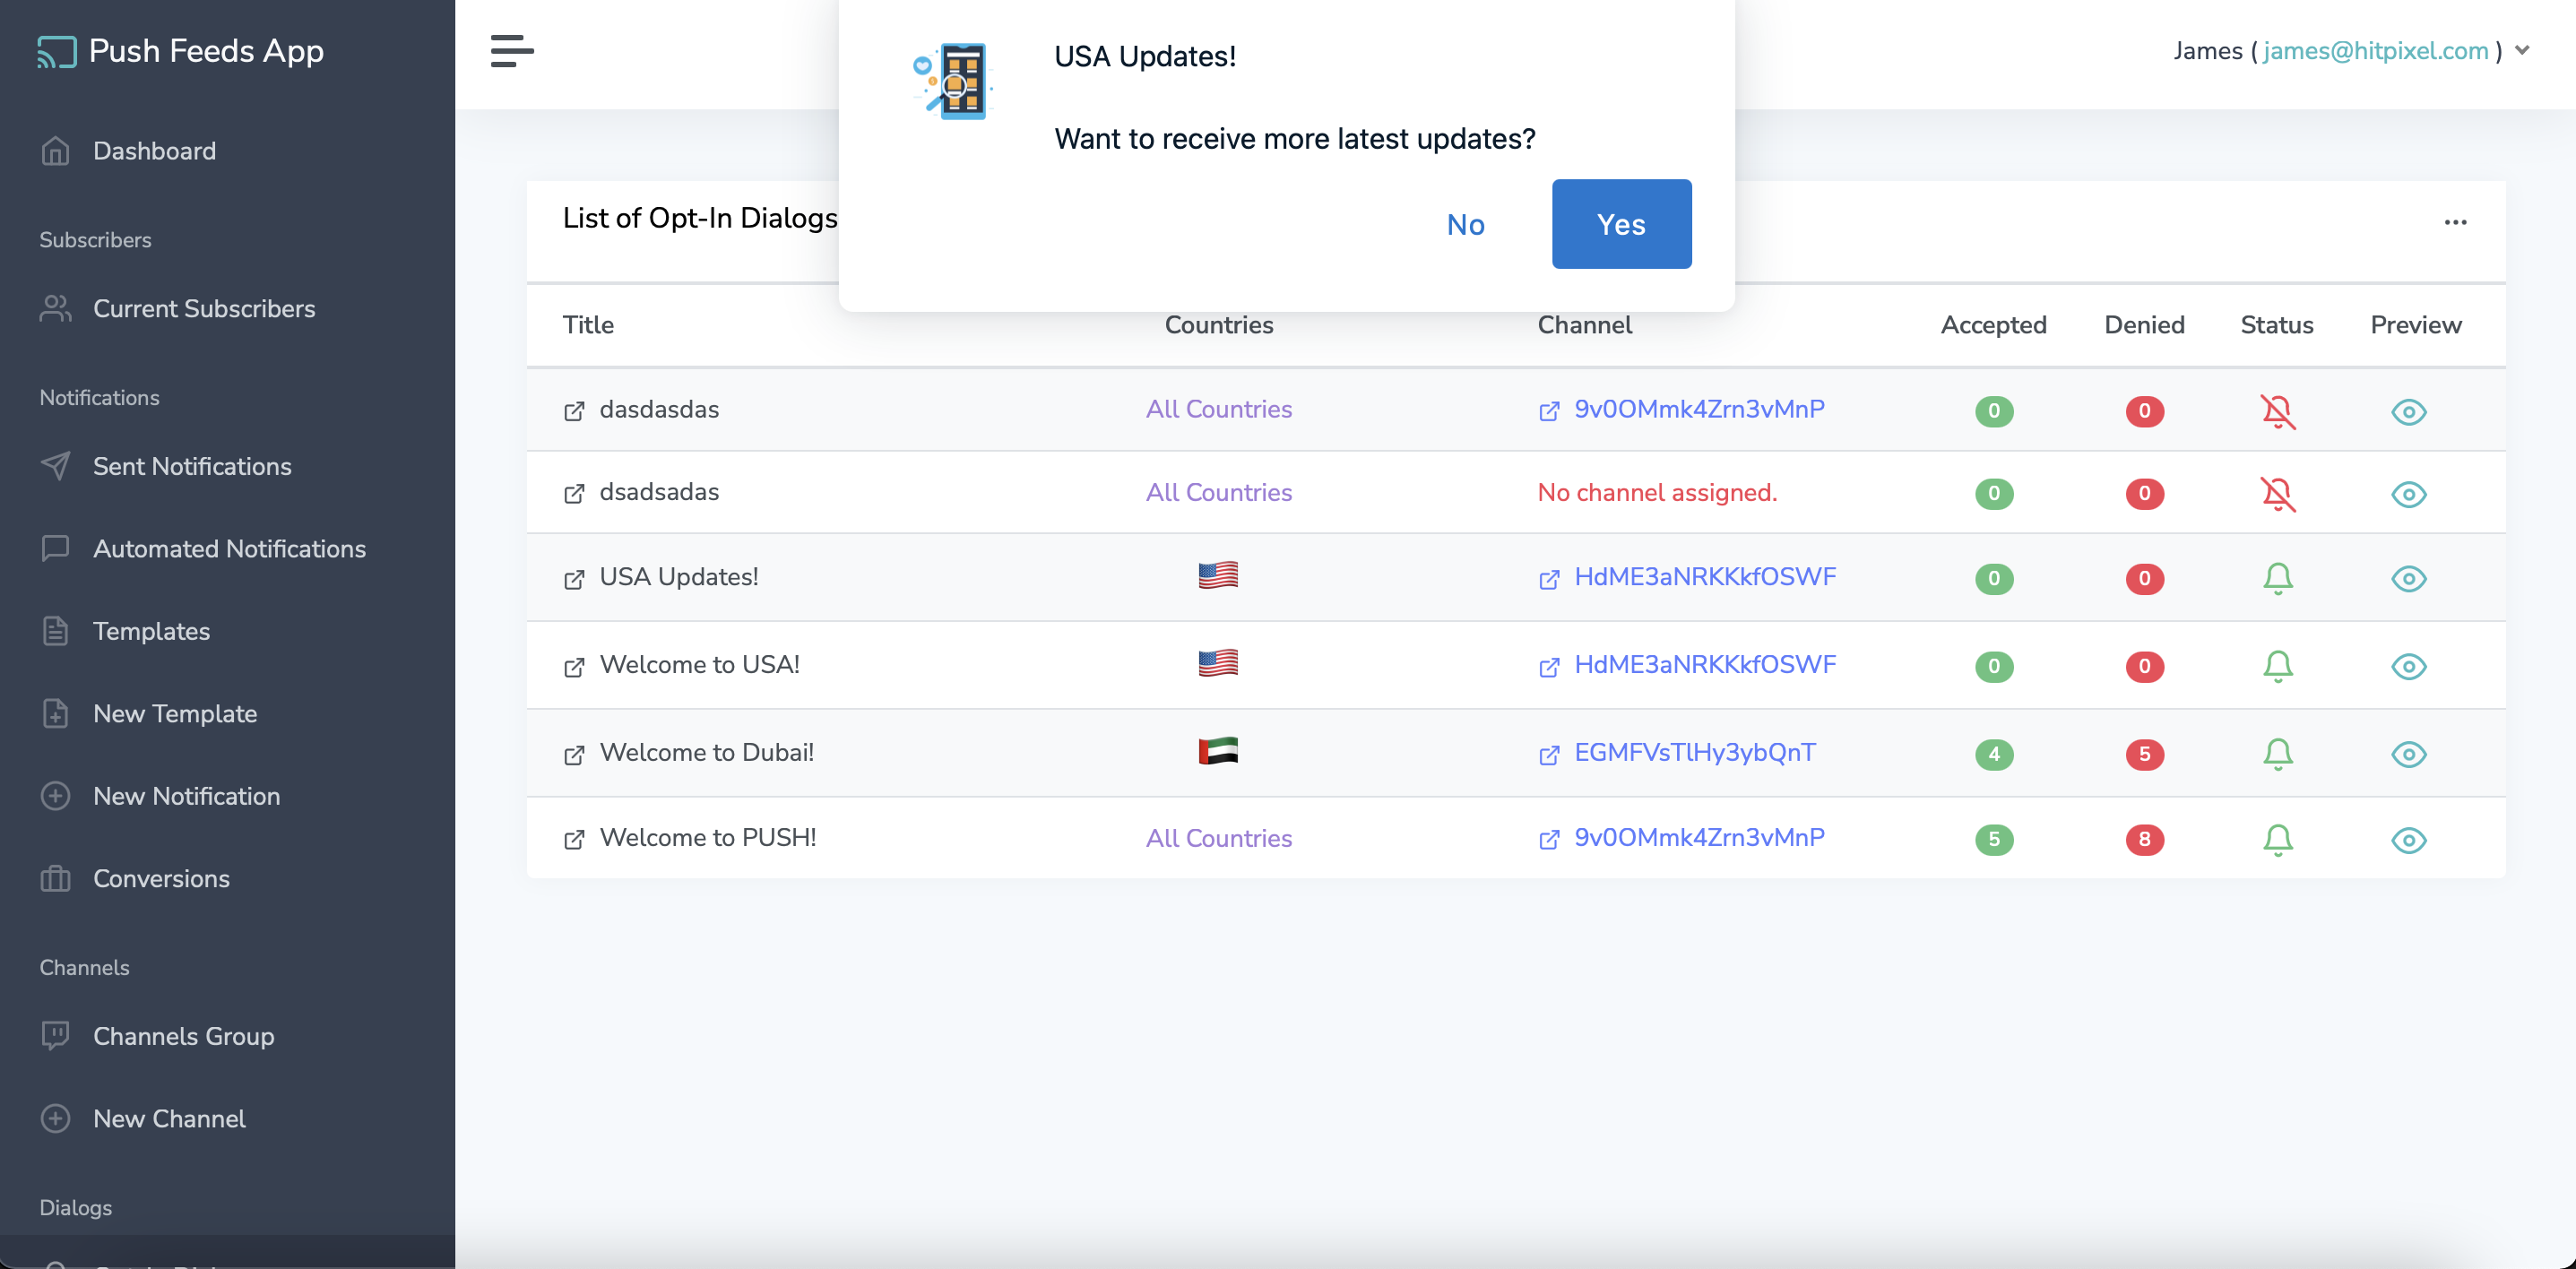The height and width of the screenshot is (1269, 2576).
Task: Select Automated Notifications from sidebar
Action: pyautogui.click(x=229, y=548)
